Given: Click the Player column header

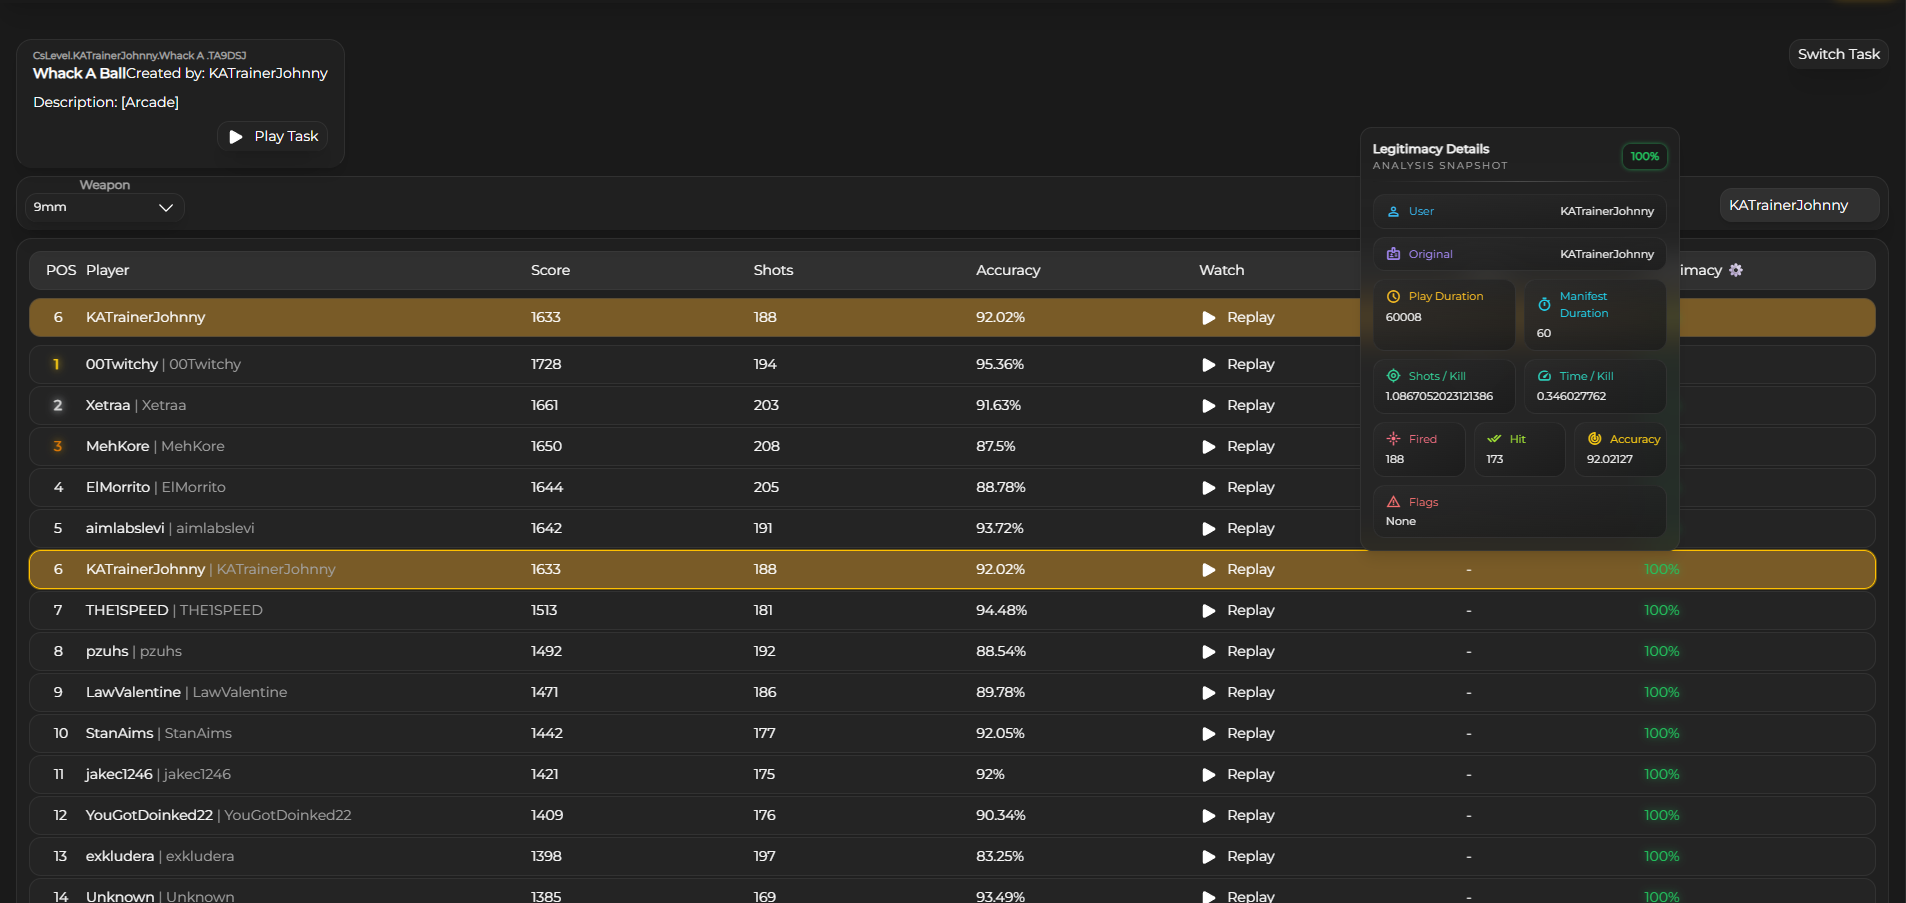Looking at the screenshot, I should click(107, 270).
